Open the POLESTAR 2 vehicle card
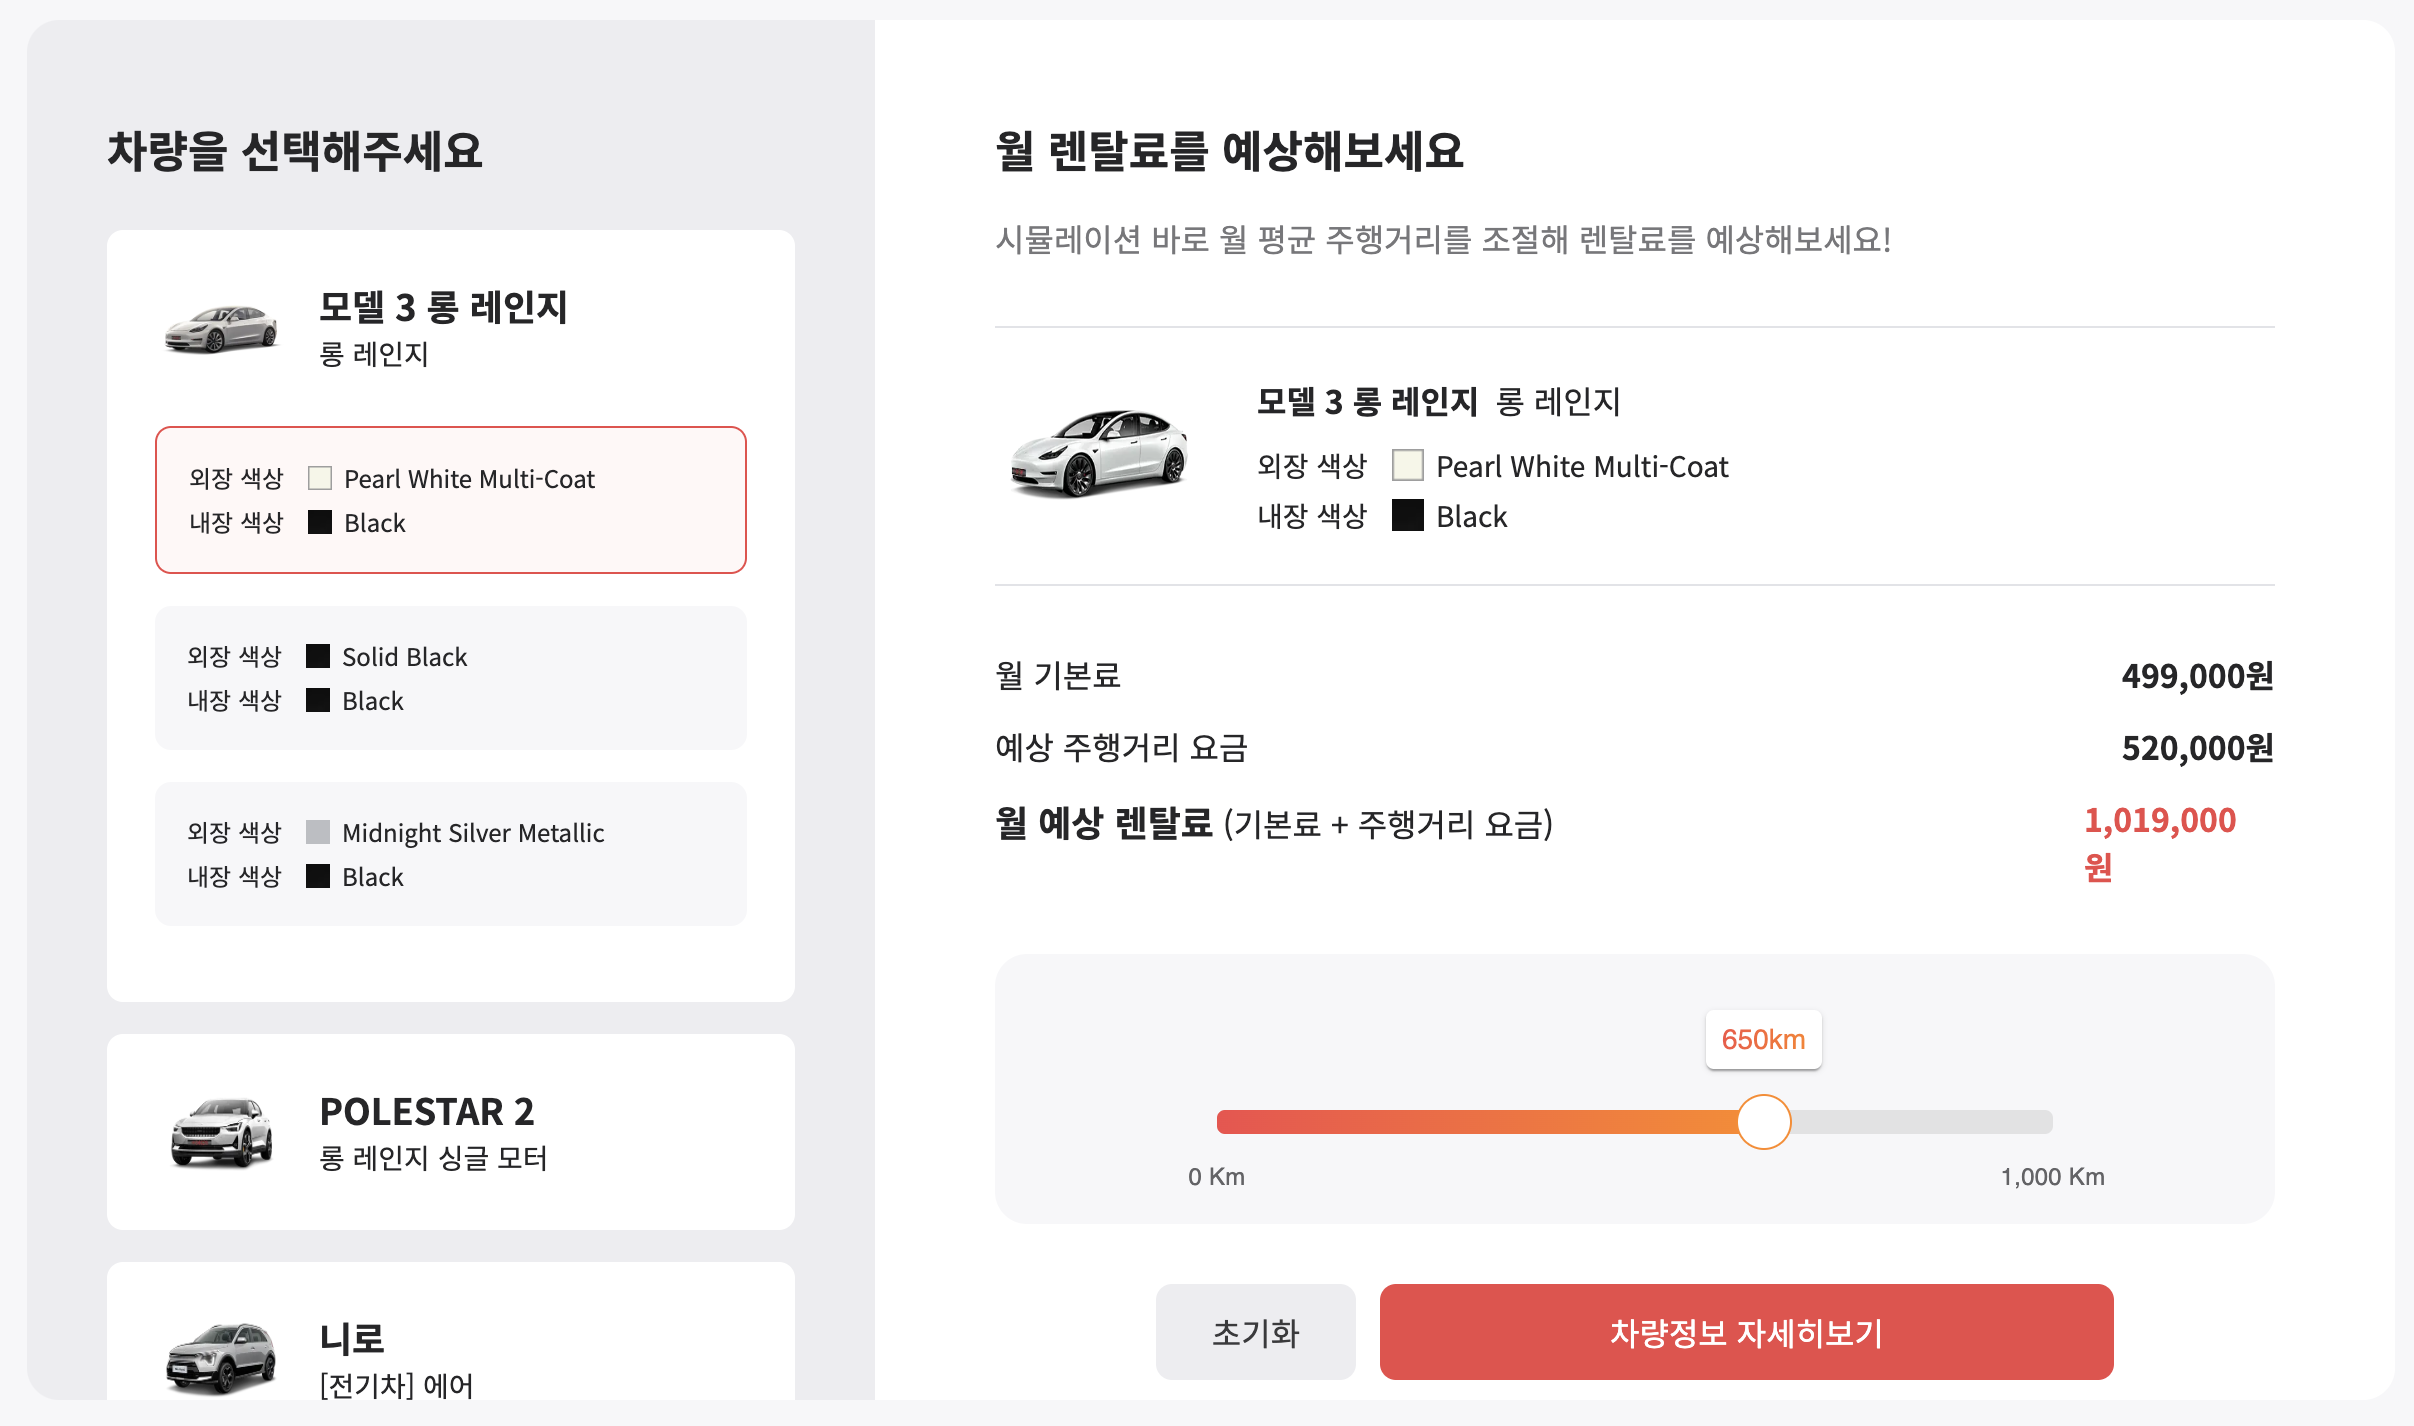The width and height of the screenshot is (2414, 1426). 451,1132
